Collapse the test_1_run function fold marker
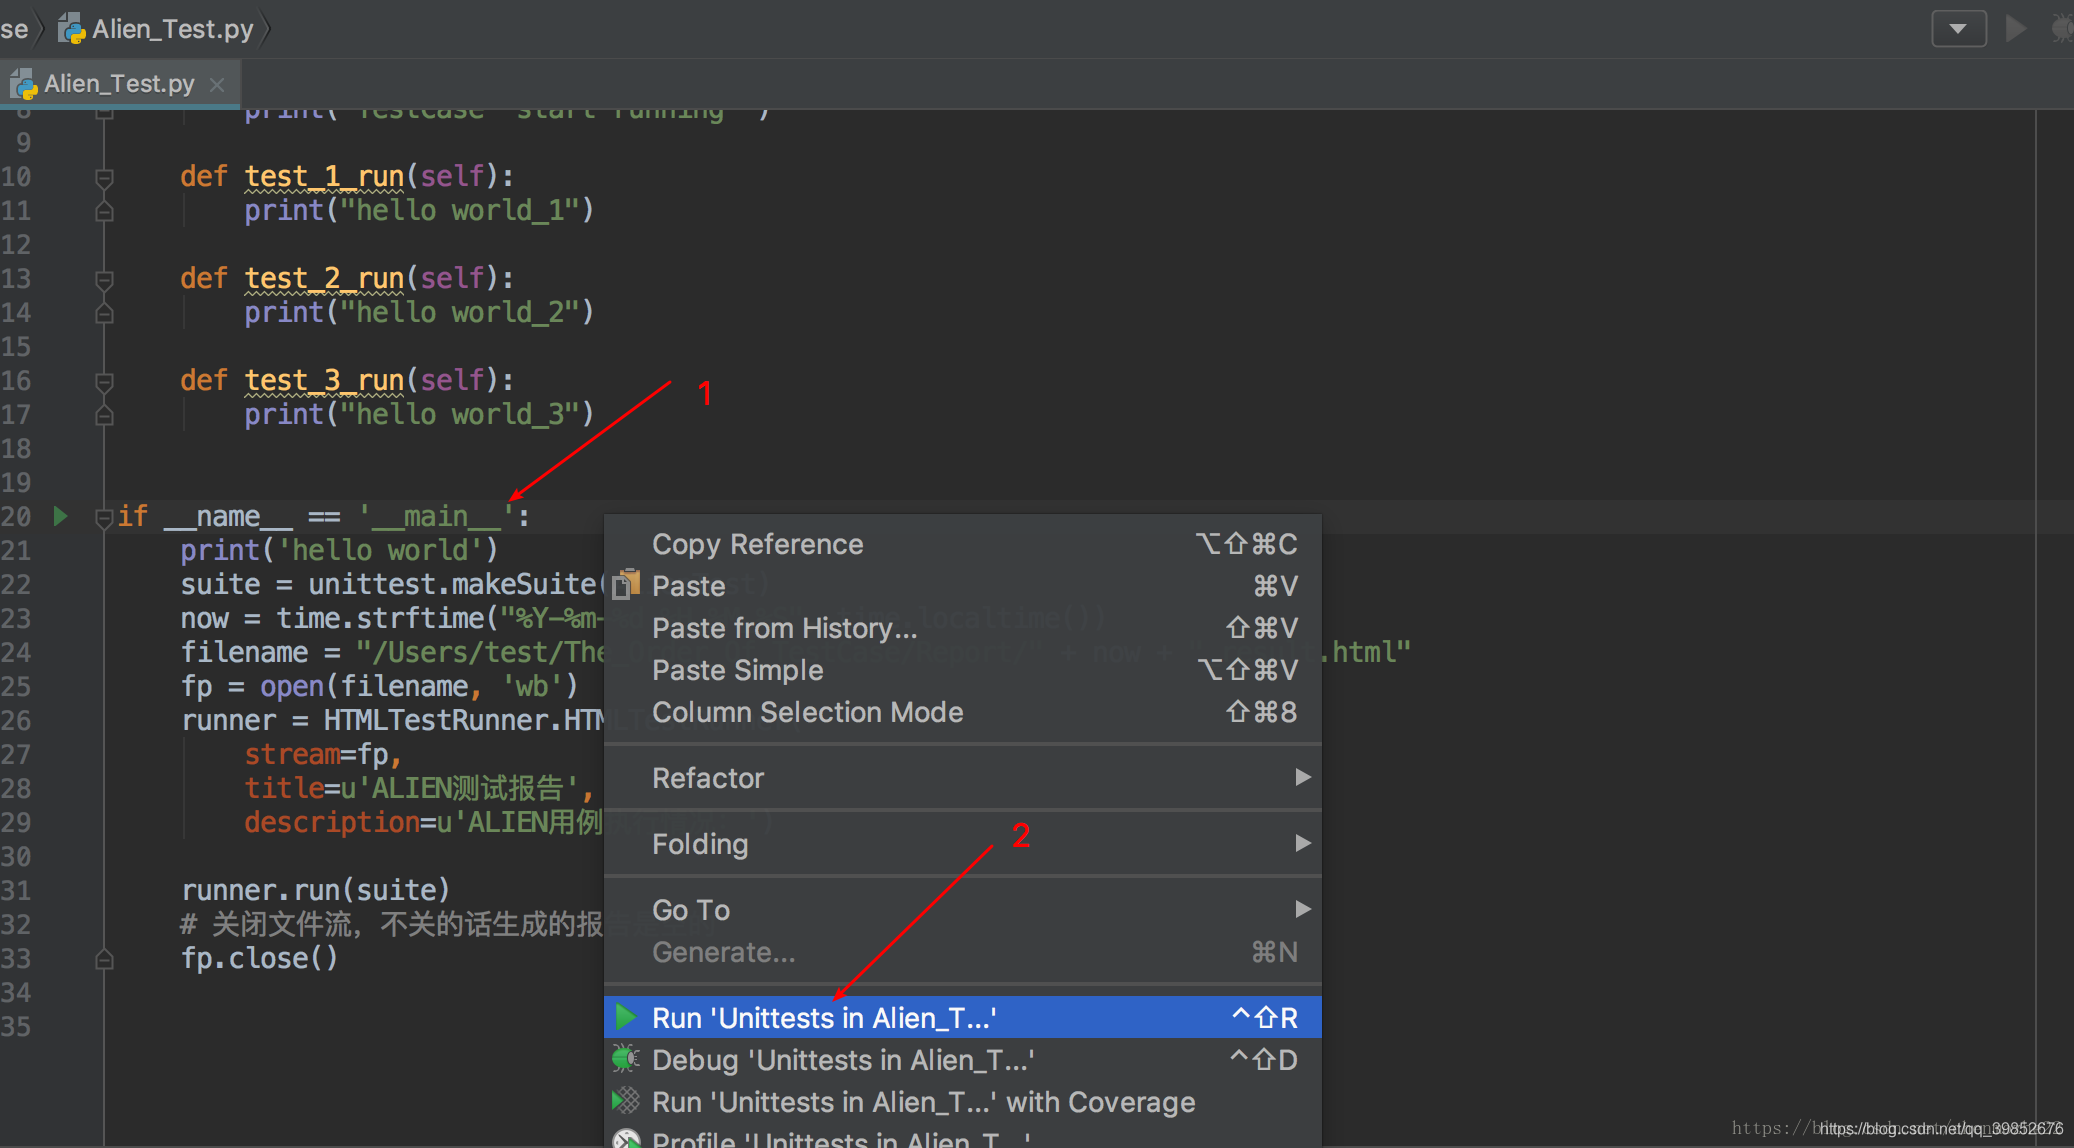This screenshot has width=2074, height=1148. point(103,176)
